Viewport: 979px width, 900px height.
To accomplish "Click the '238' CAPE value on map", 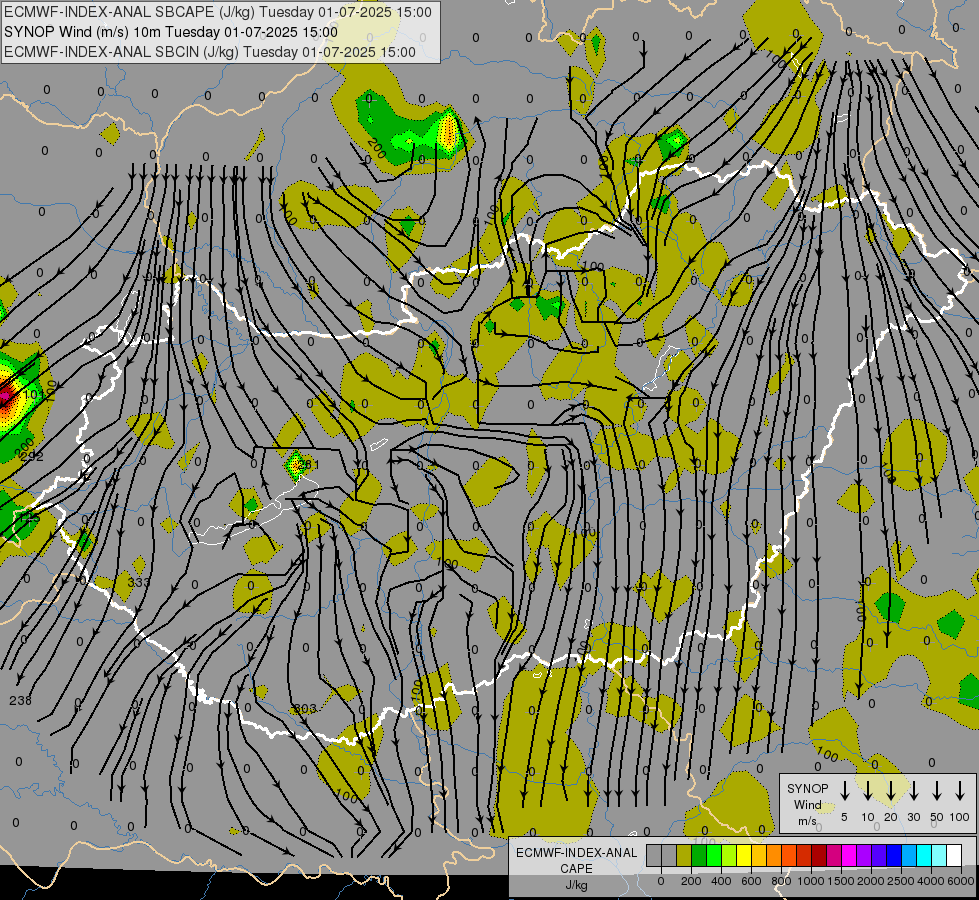I will click(x=20, y=700).
